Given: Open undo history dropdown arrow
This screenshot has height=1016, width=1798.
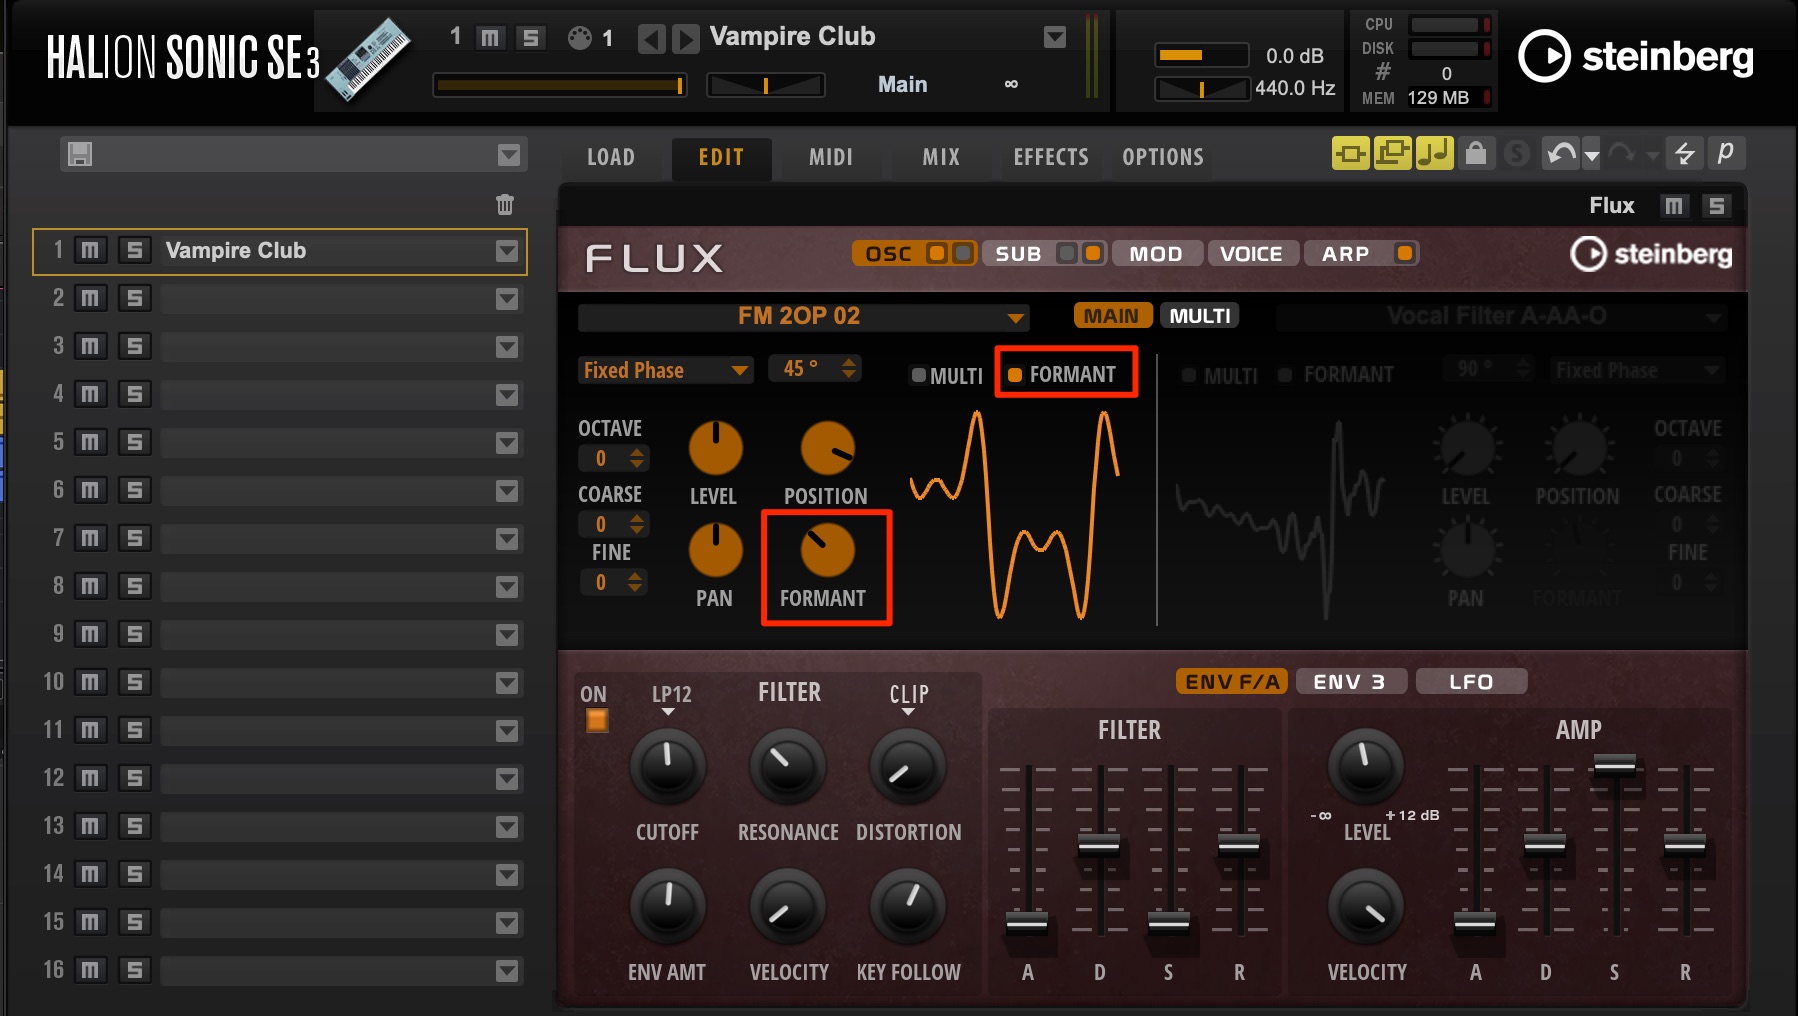Looking at the screenshot, I should point(1592,155).
